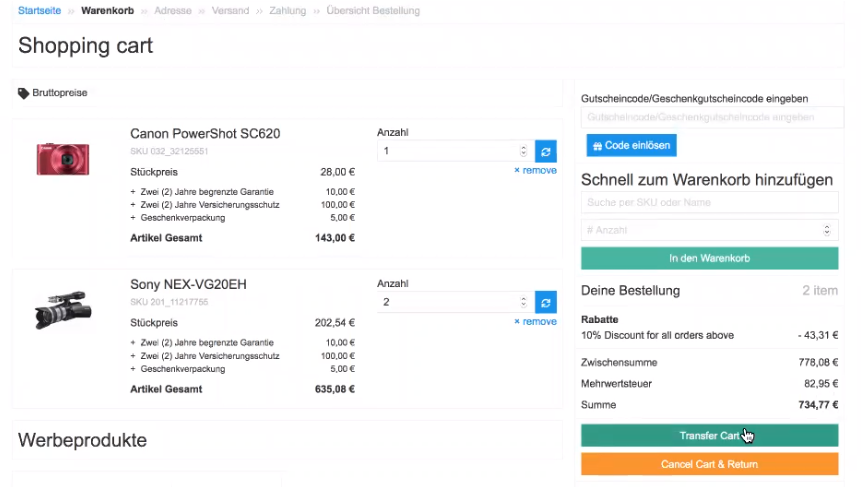Click the Bruttopreise price tag icon
The width and height of the screenshot is (861, 487).
(23, 93)
